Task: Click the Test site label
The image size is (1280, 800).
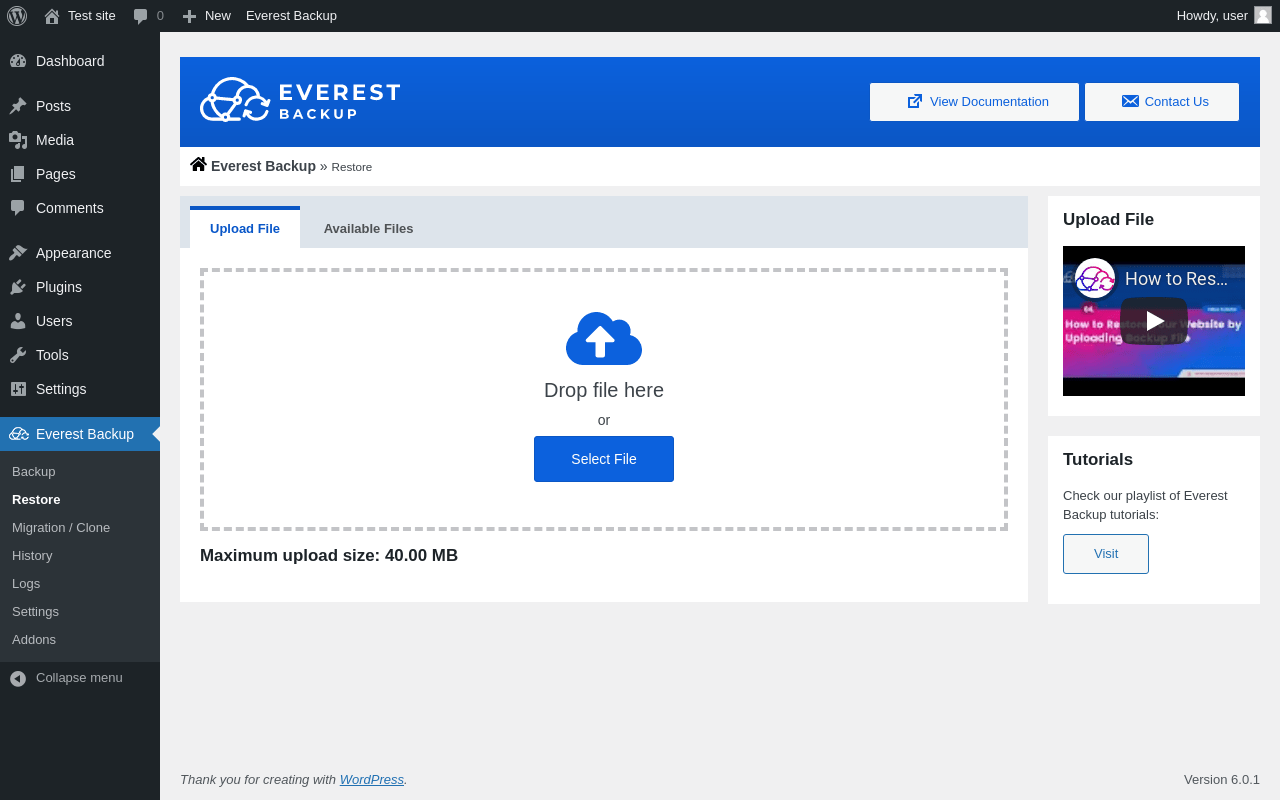Action: tap(92, 16)
